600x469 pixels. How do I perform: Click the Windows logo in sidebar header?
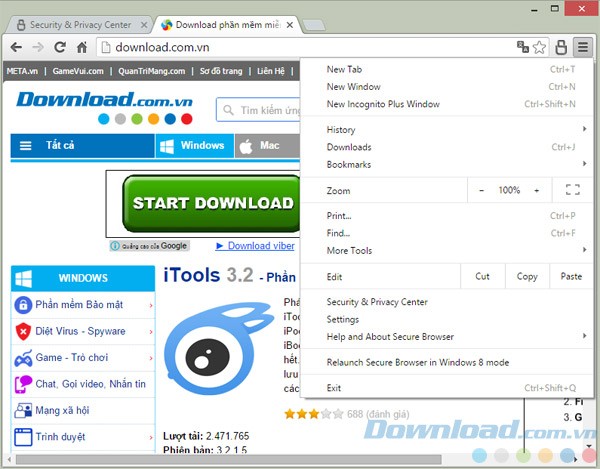pyautogui.click(x=23, y=278)
